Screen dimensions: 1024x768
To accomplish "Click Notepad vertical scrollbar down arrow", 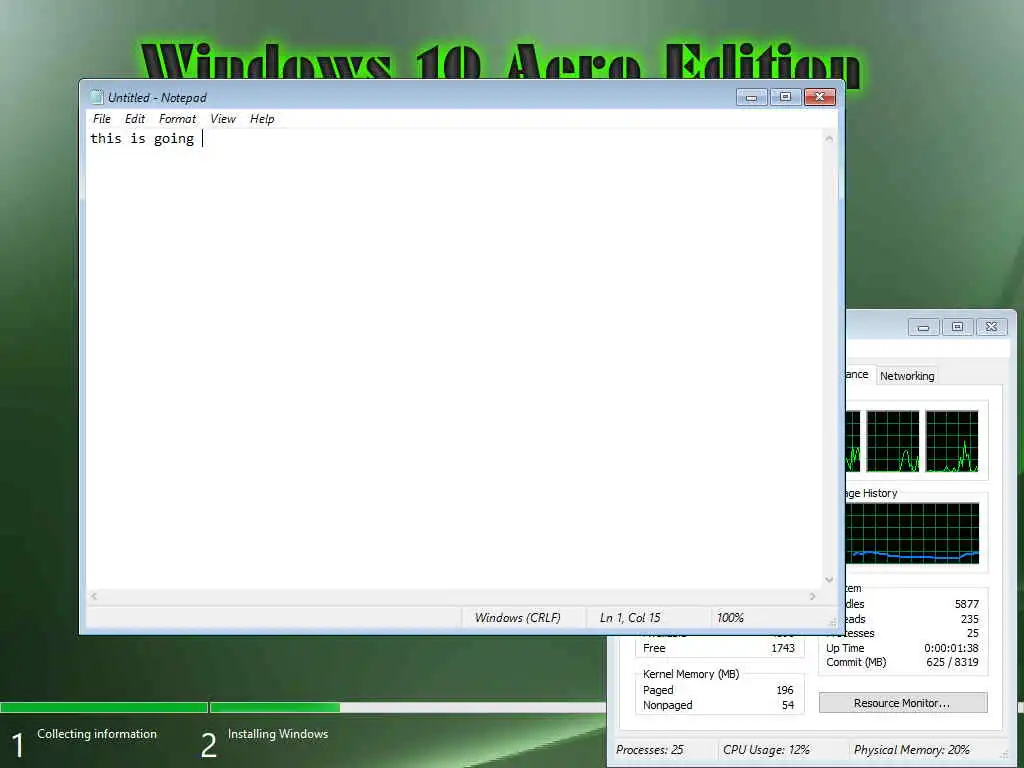I will (829, 579).
